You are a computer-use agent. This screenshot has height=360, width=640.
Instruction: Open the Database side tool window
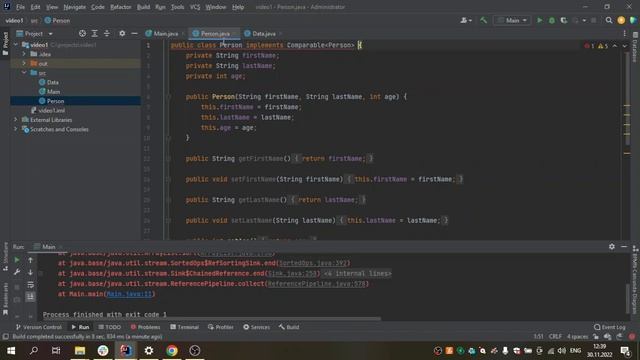pyautogui.click(x=635, y=48)
